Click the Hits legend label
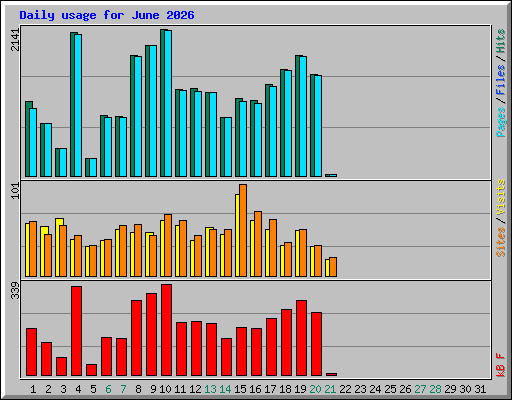The image size is (512, 400). point(500,41)
